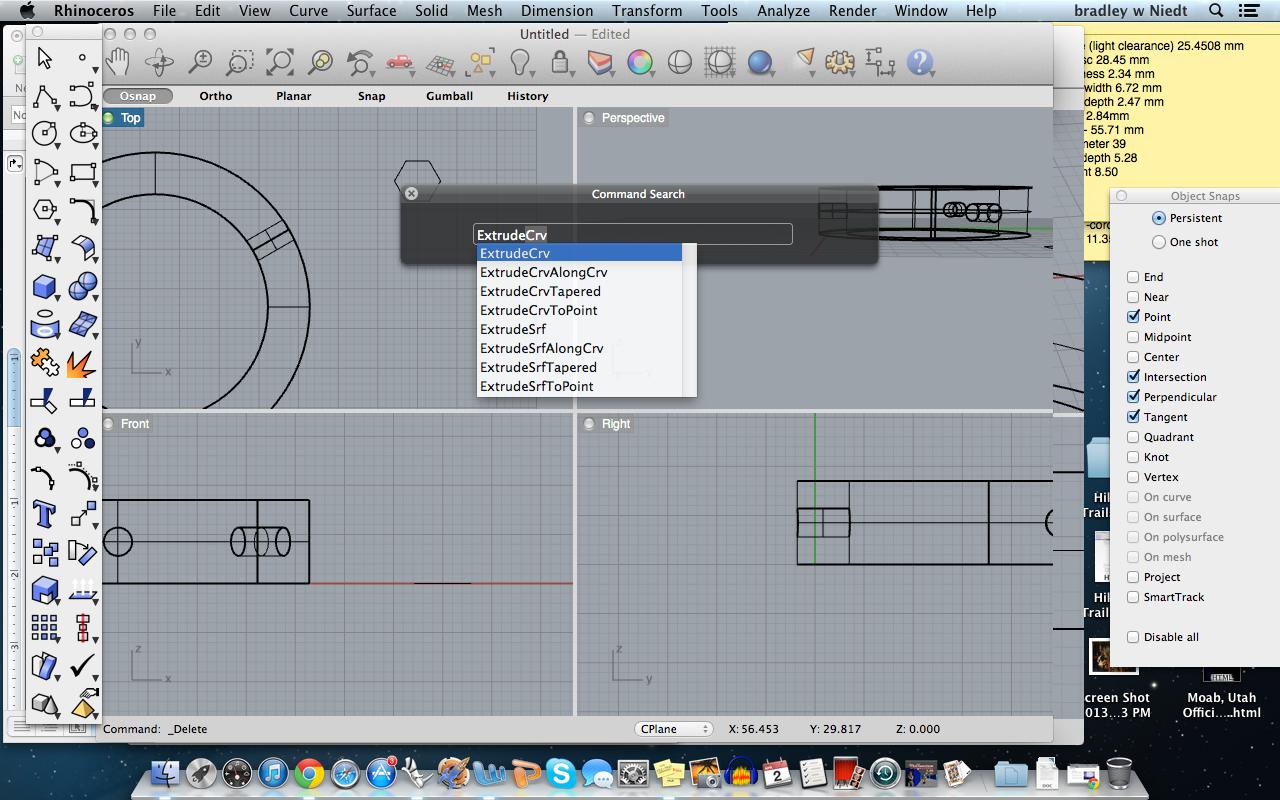This screenshot has height=800, width=1280.
Task: Expand the Right viewport title menu
Action: tap(616, 424)
